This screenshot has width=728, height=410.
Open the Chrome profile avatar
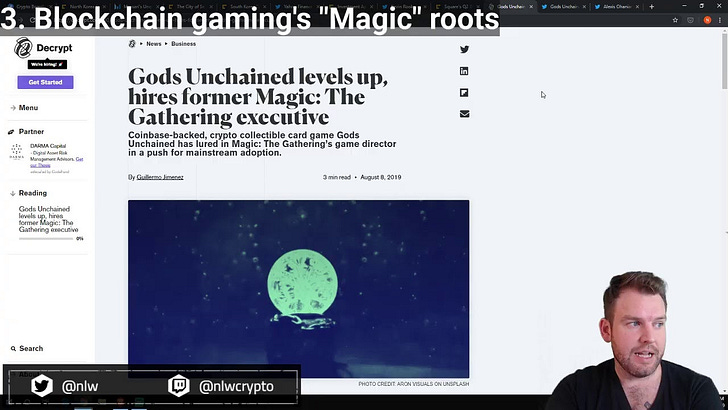707,20
